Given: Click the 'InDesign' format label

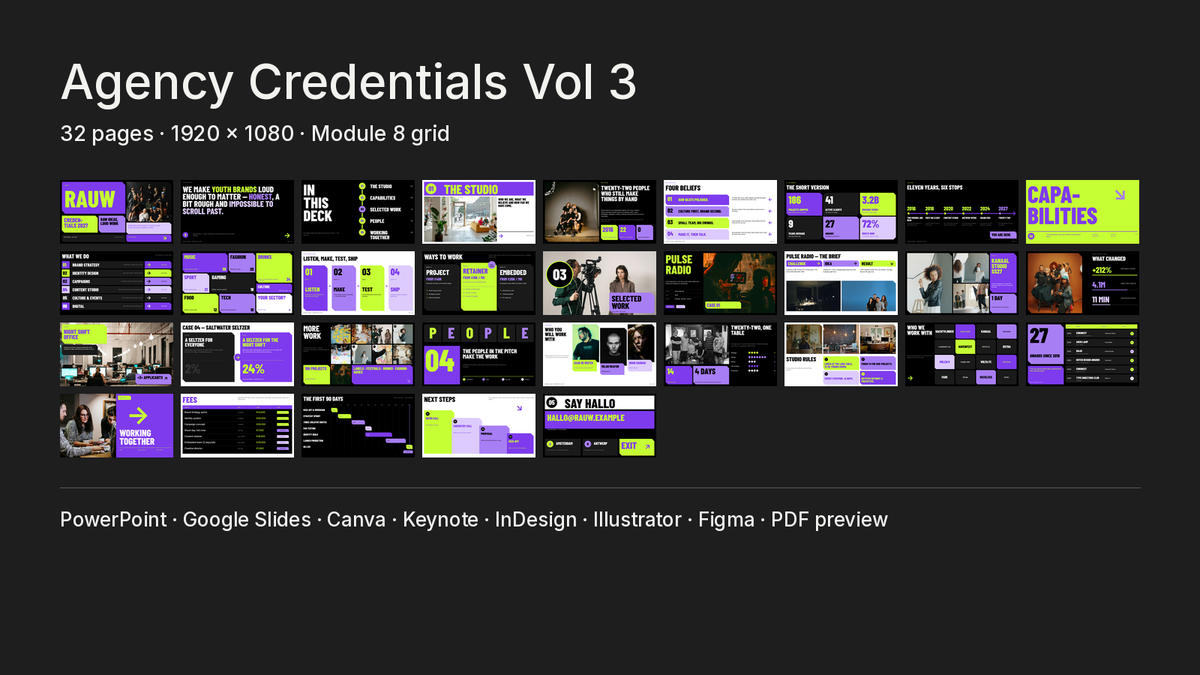Looking at the screenshot, I should pyautogui.click(x=536, y=520).
